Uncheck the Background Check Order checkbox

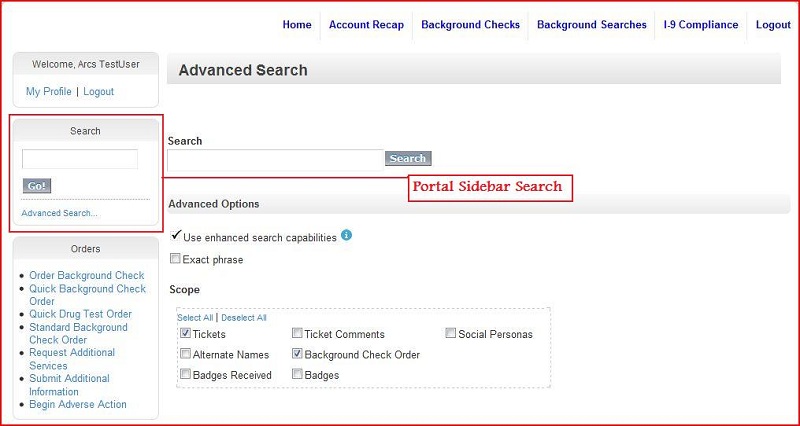[x=297, y=354]
